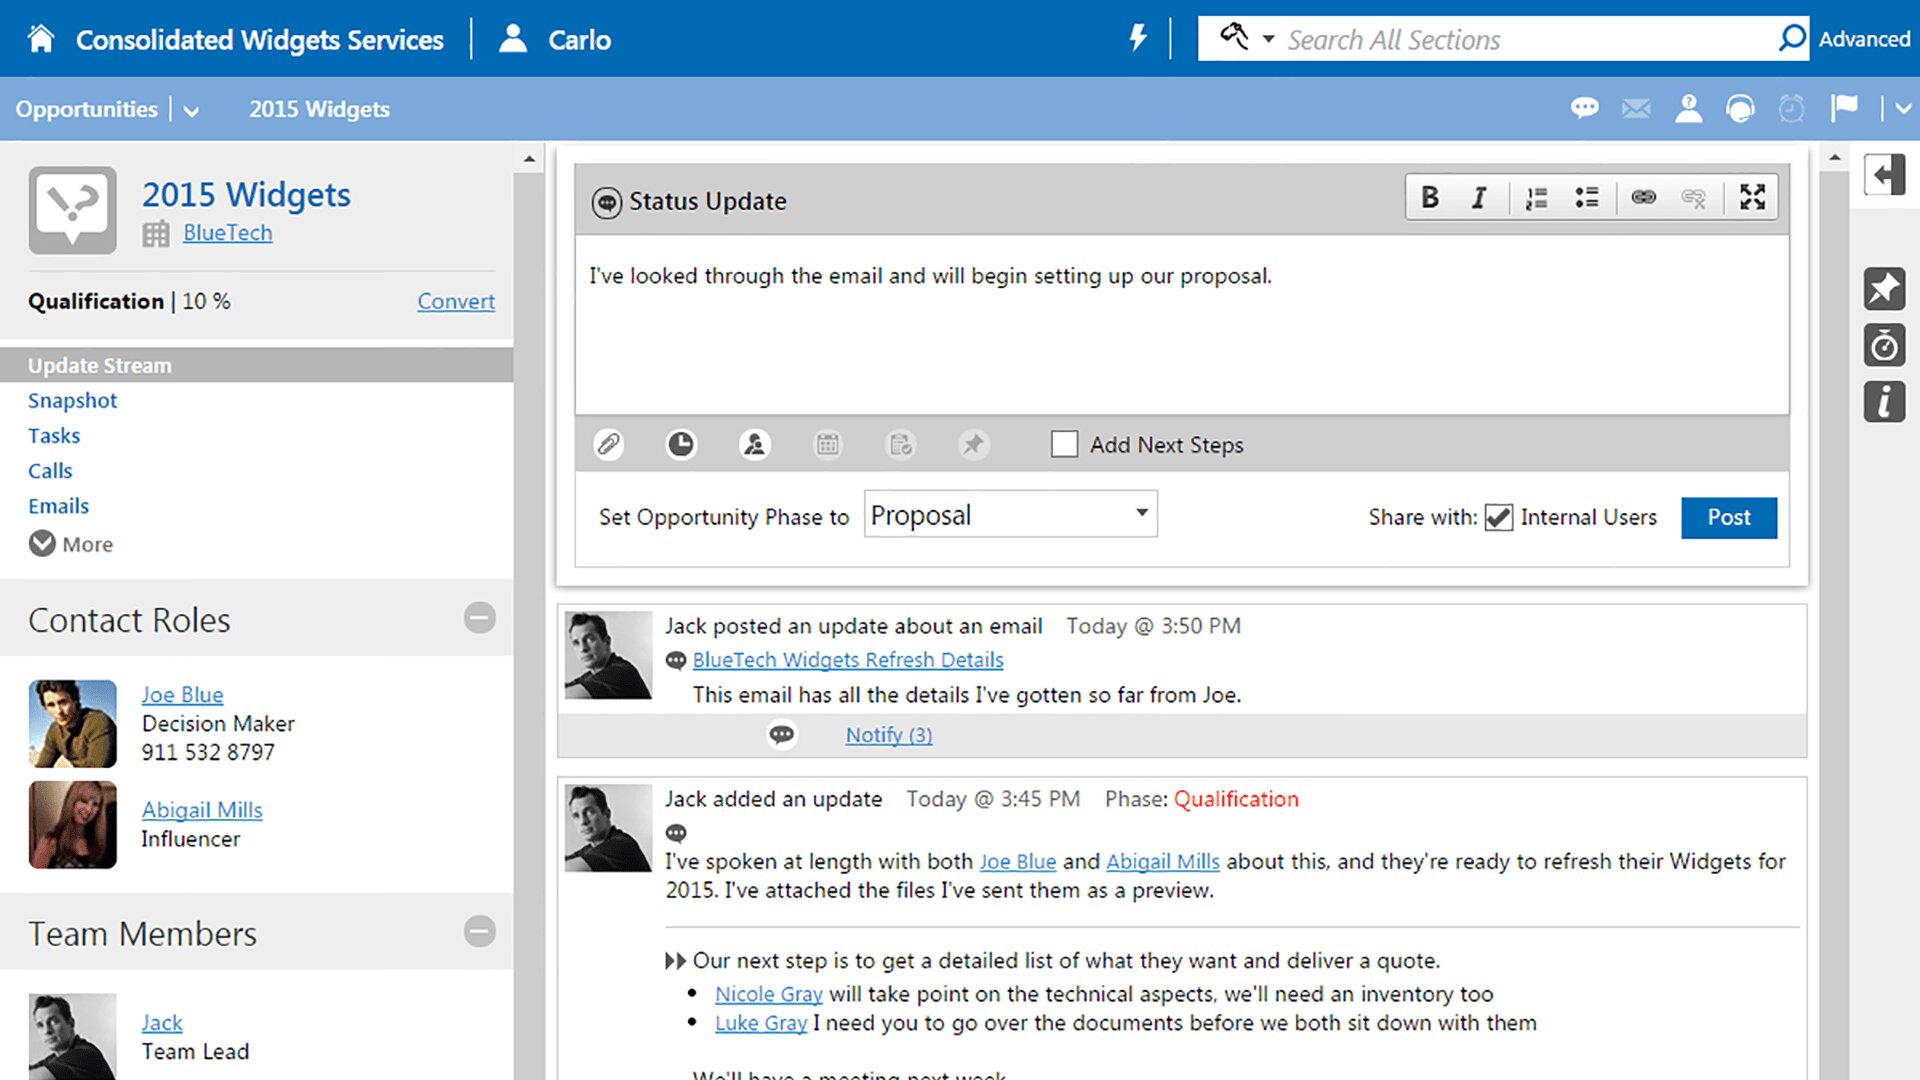Click the Italic formatting icon
The width and height of the screenshot is (1920, 1080).
pos(1479,197)
